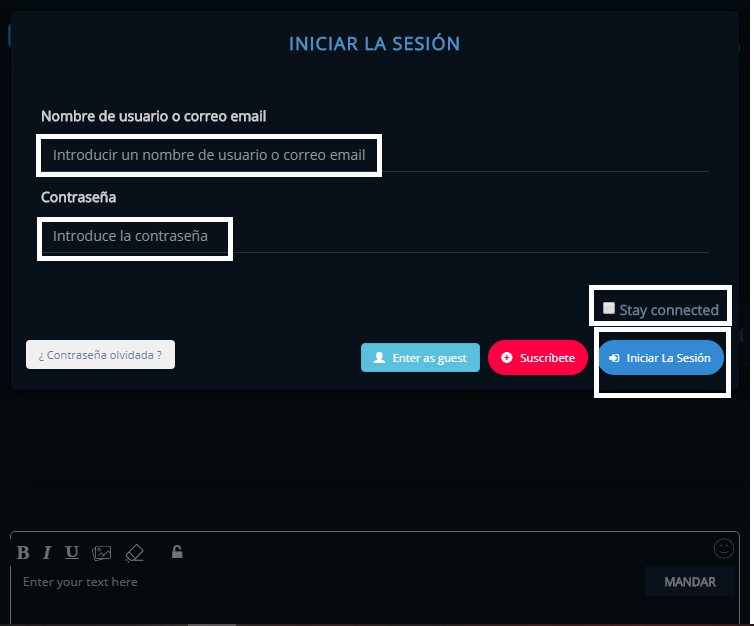754x626 pixels.
Task: Enable the Stay connected checkbox
Action: click(x=609, y=308)
